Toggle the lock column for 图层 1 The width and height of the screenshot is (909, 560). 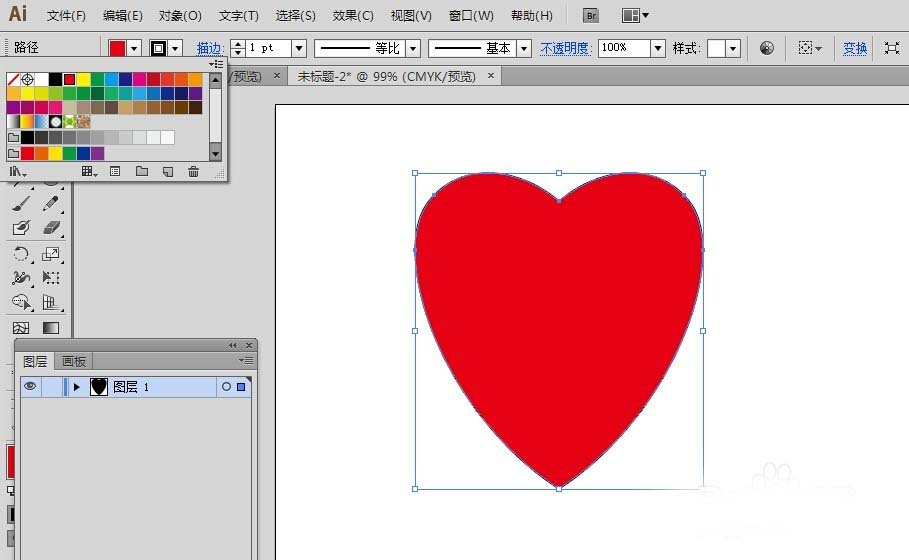[52, 387]
